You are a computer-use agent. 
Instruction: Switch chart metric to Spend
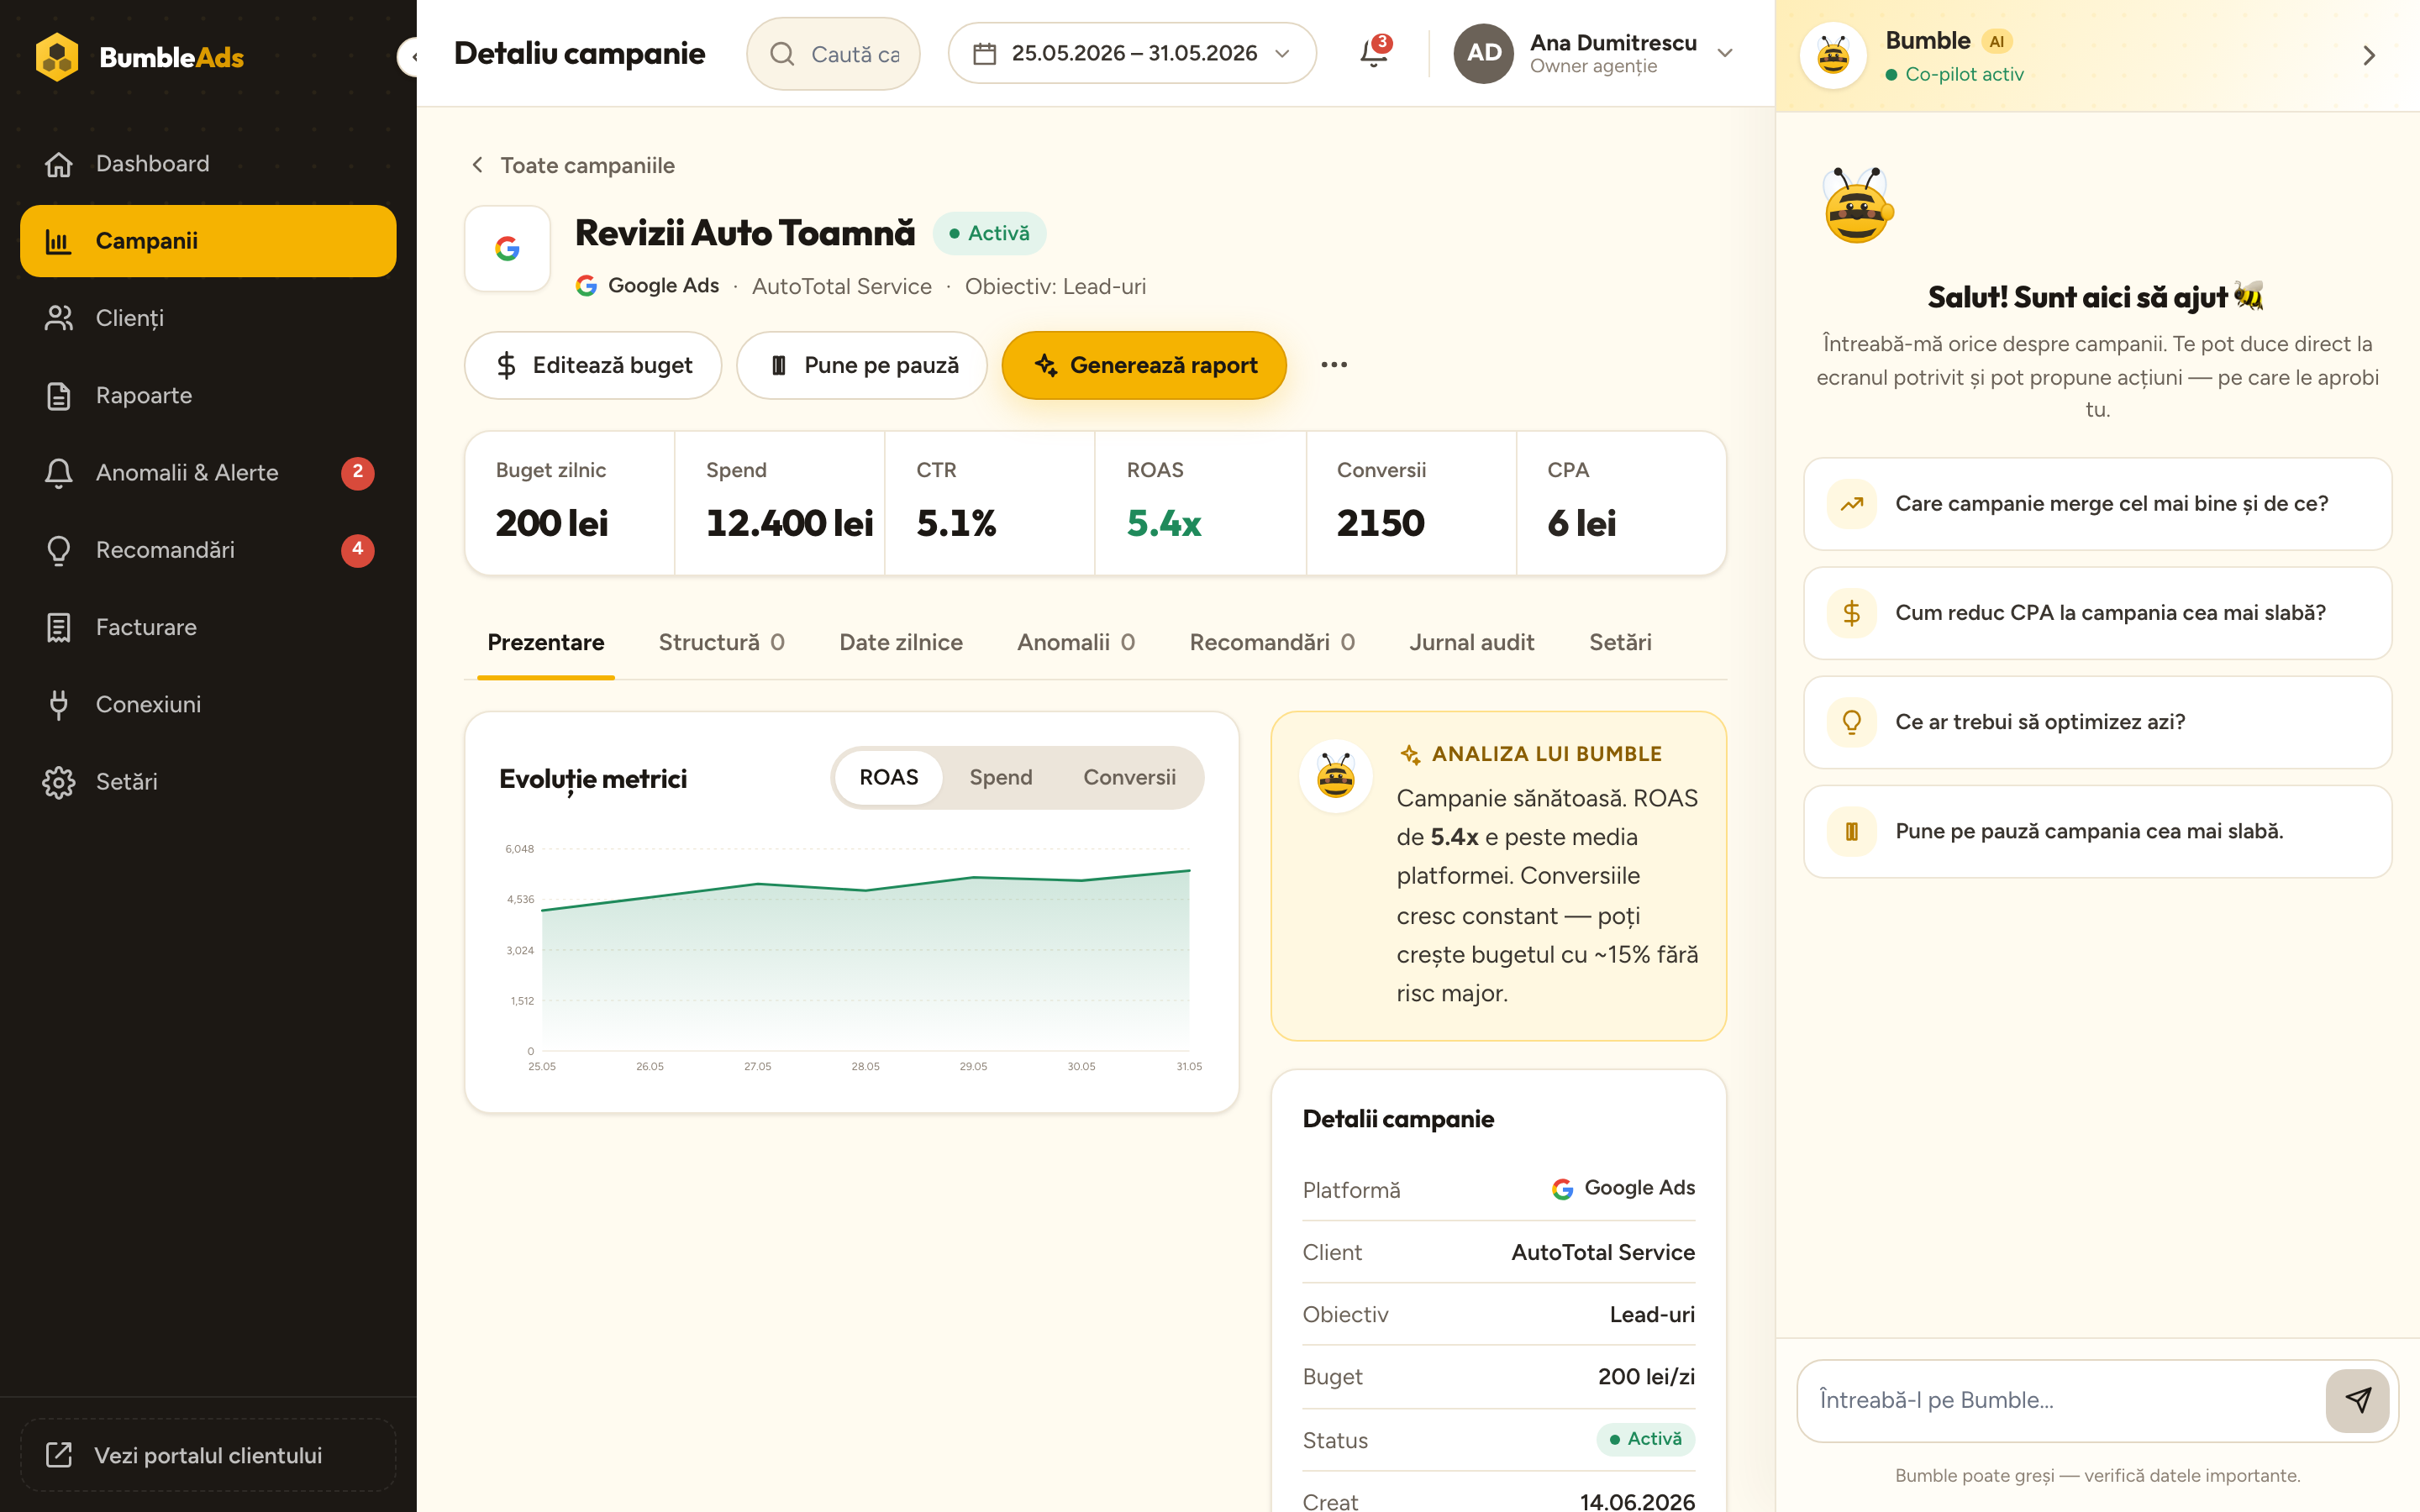tap(1000, 778)
